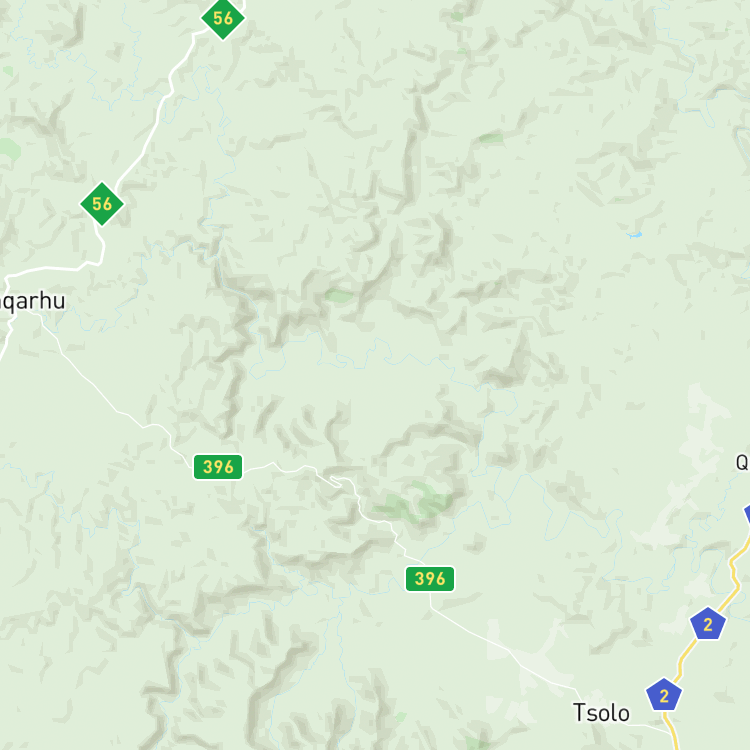Click the 396 route shield west of the hairpin bend
The height and width of the screenshot is (750, 750).
click(218, 467)
